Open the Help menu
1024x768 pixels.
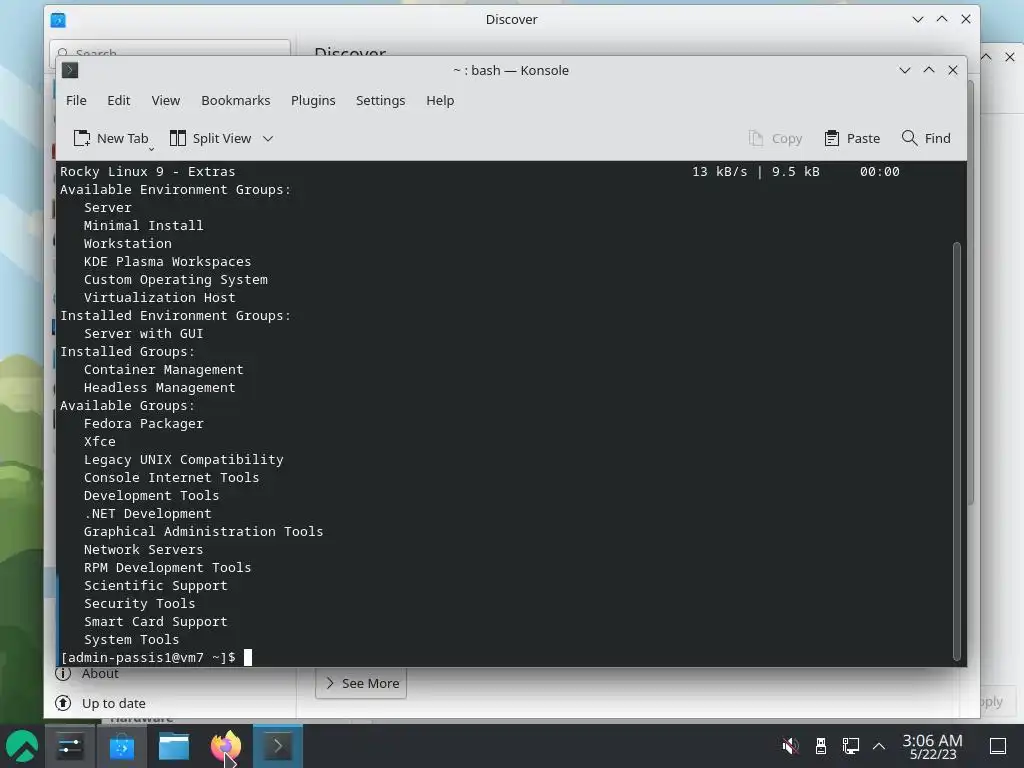[x=440, y=101]
